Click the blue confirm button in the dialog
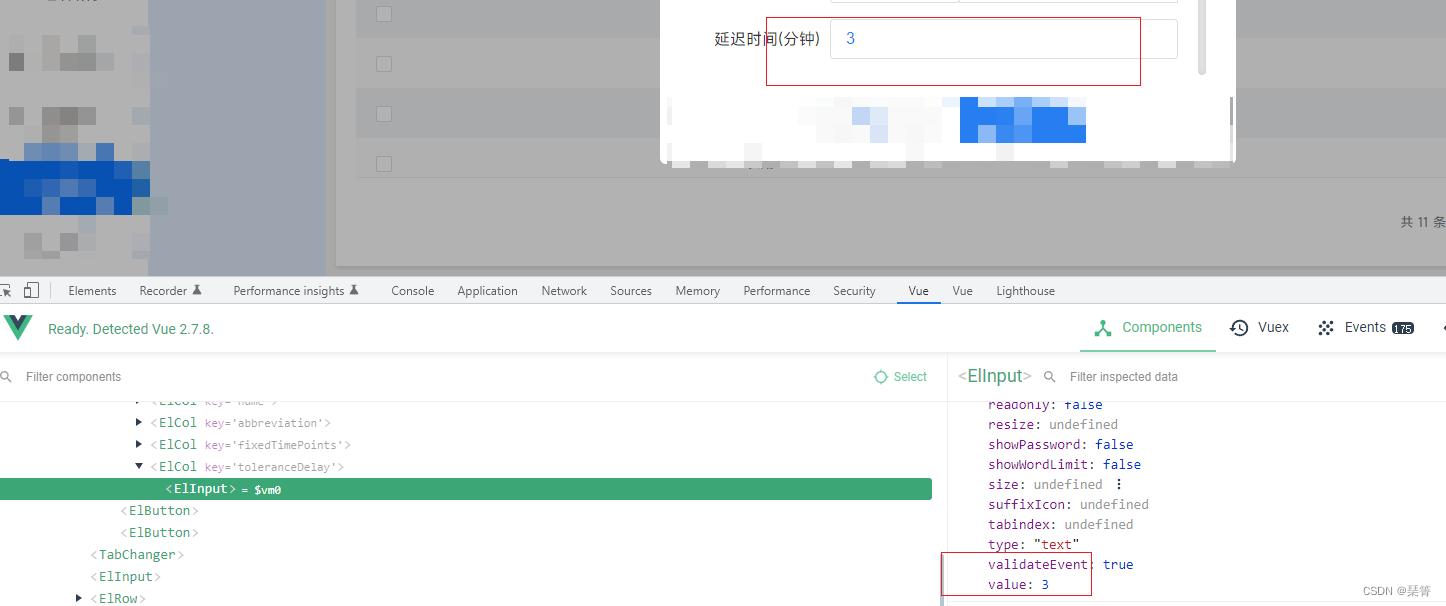The width and height of the screenshot is (1446, 606). coord(1022,121)
